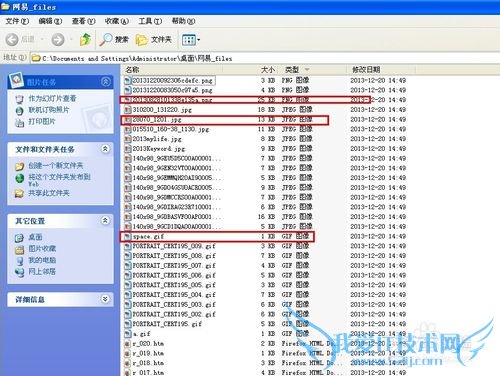Open the 帮助(H) menu
Screen dimensions: 500x376
(x=183, y=21)
